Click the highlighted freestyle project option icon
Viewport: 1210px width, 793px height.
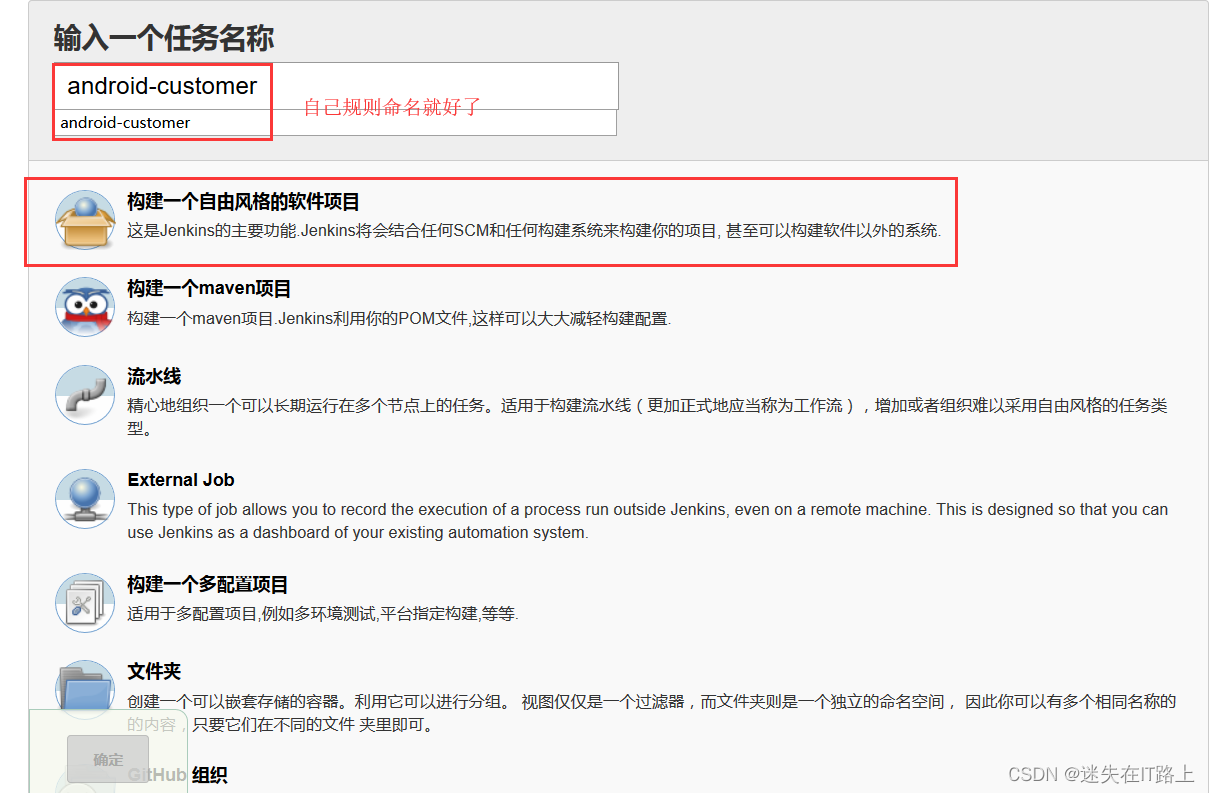pyautogui.click(x=85, y=218)
